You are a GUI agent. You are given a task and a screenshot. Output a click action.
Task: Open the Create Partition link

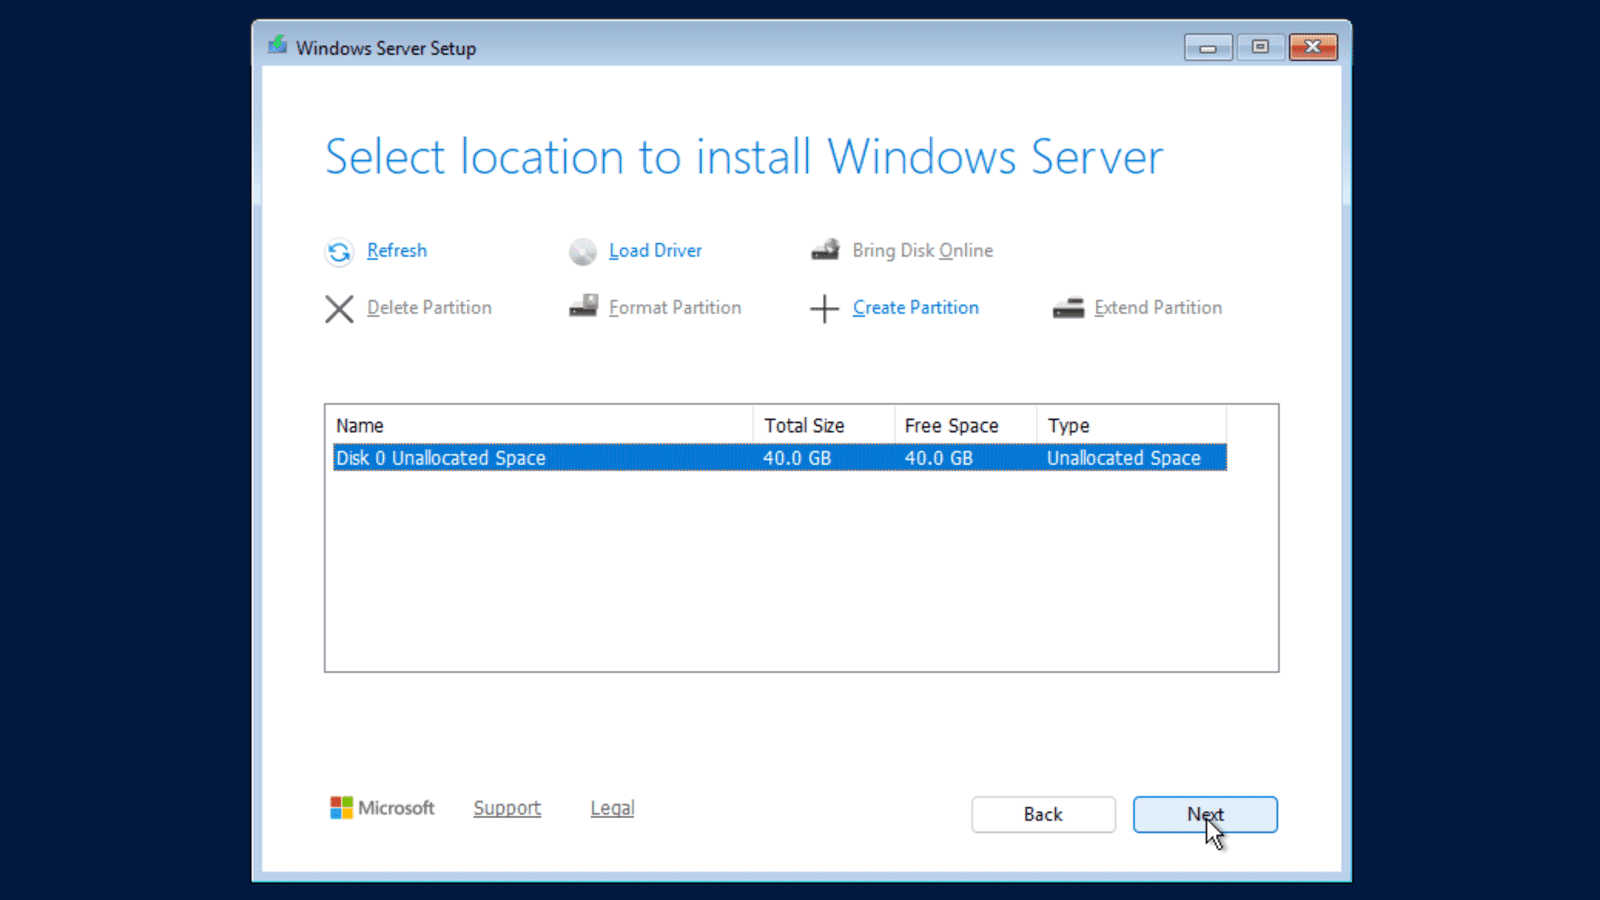[x=916, y=307]
